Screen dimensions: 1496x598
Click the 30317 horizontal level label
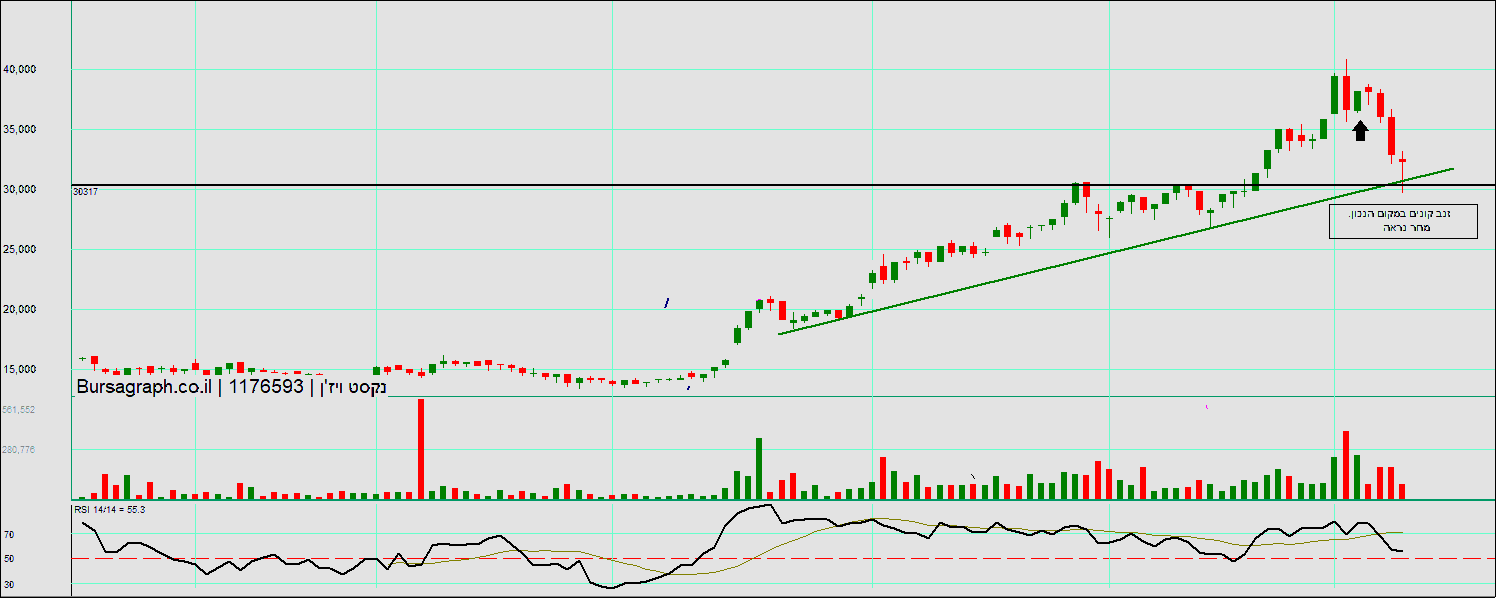pyautogui.click(x=85, y=191)
